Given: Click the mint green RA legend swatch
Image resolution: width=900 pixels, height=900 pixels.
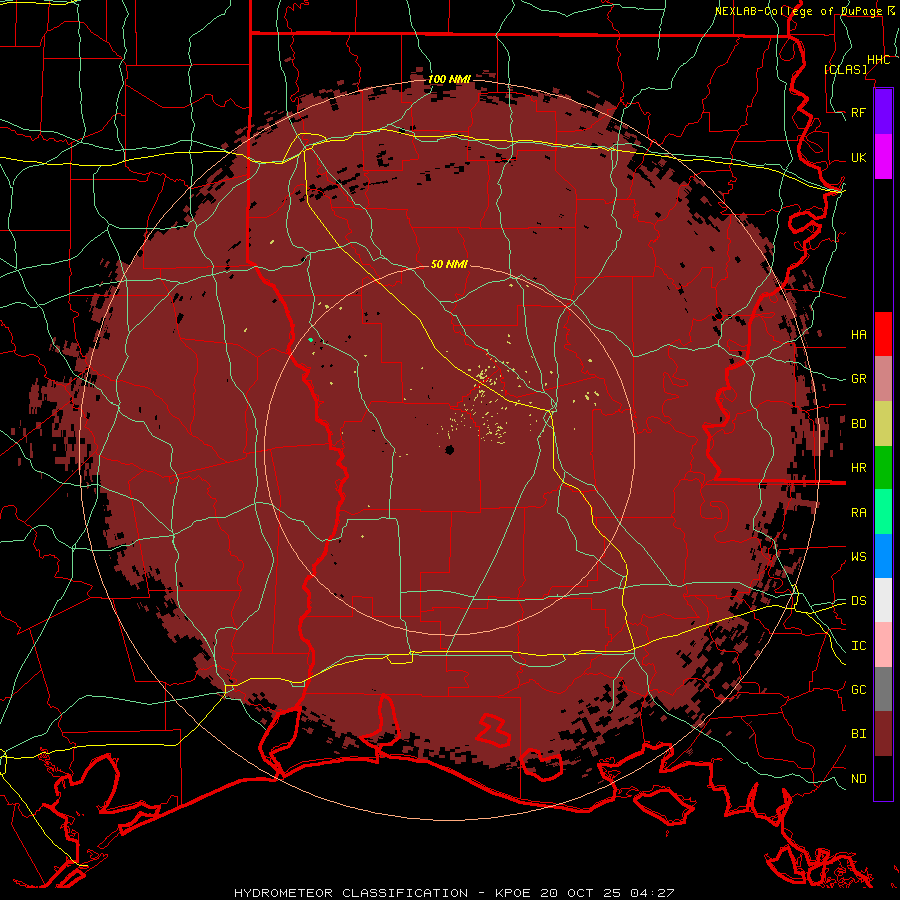Looking at the screenshot, I should [883, 512].
